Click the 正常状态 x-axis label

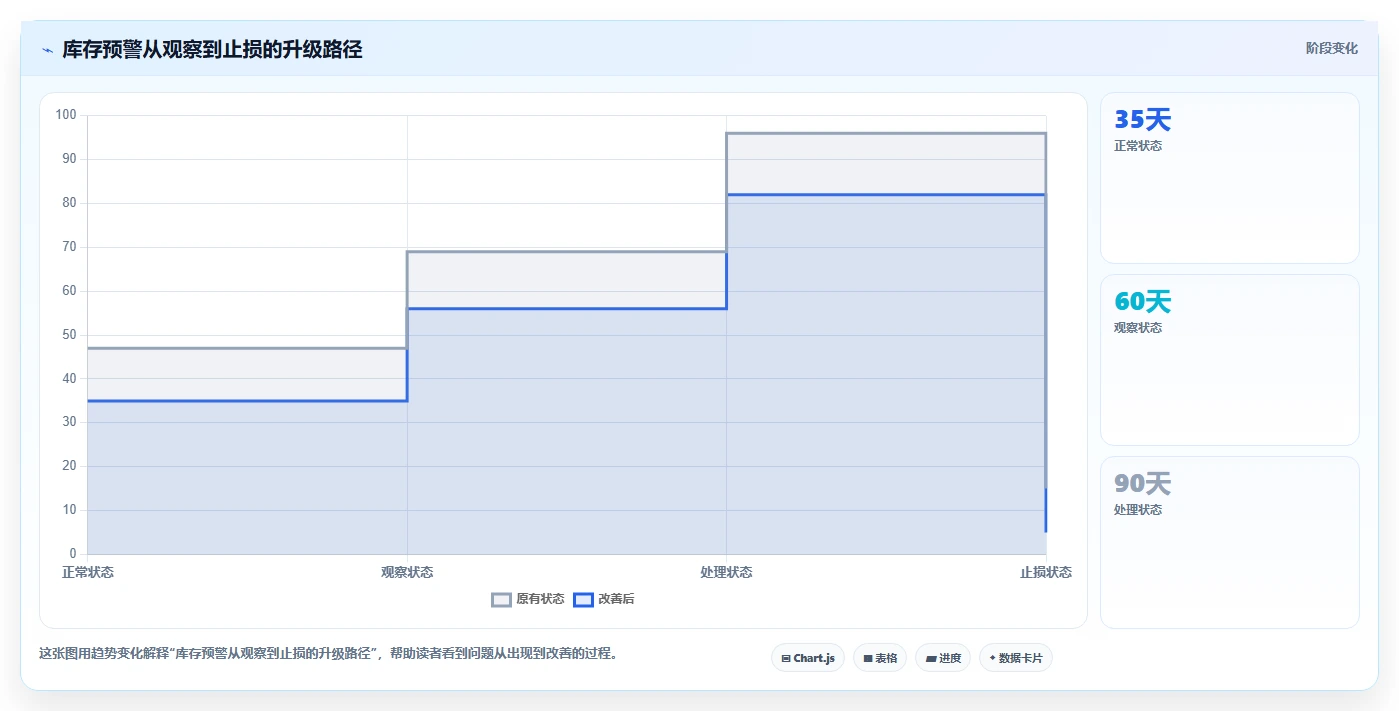[x=88, y=572]
